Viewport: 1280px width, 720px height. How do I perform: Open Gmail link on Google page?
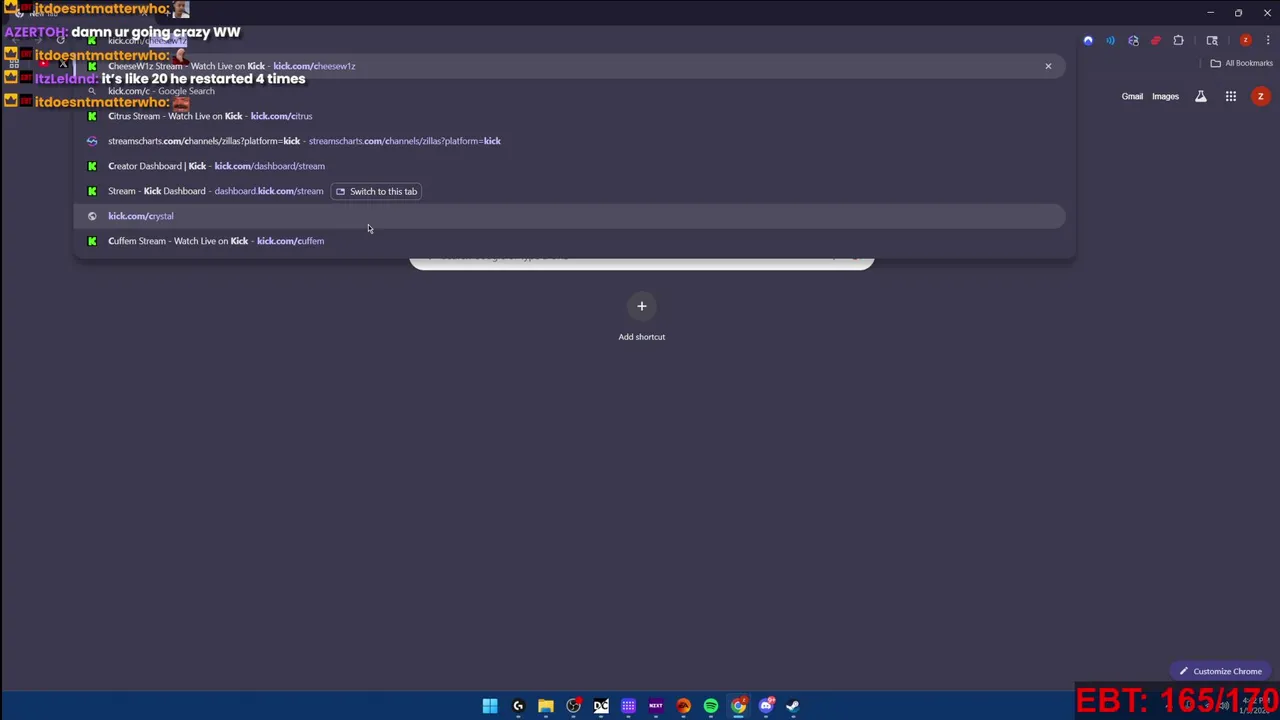1132,97
